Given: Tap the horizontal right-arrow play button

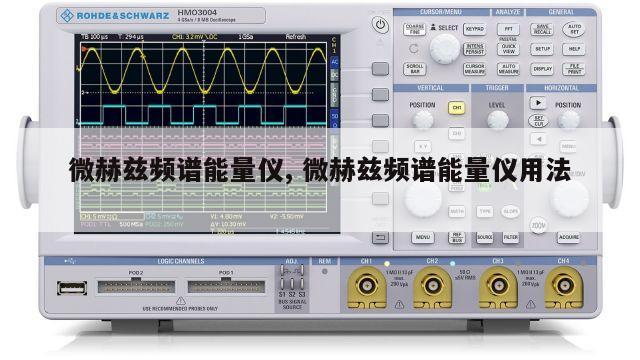Looking at the screenshot, I should (x=538, y=103).
